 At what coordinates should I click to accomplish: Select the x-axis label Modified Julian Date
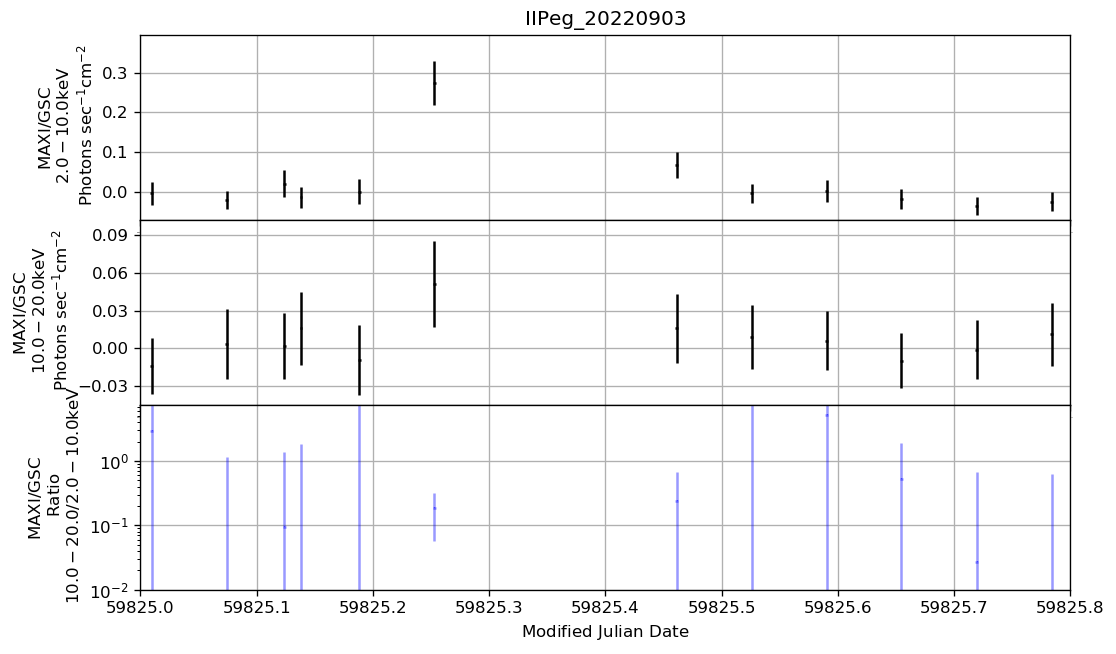click(x=605, y=631)
